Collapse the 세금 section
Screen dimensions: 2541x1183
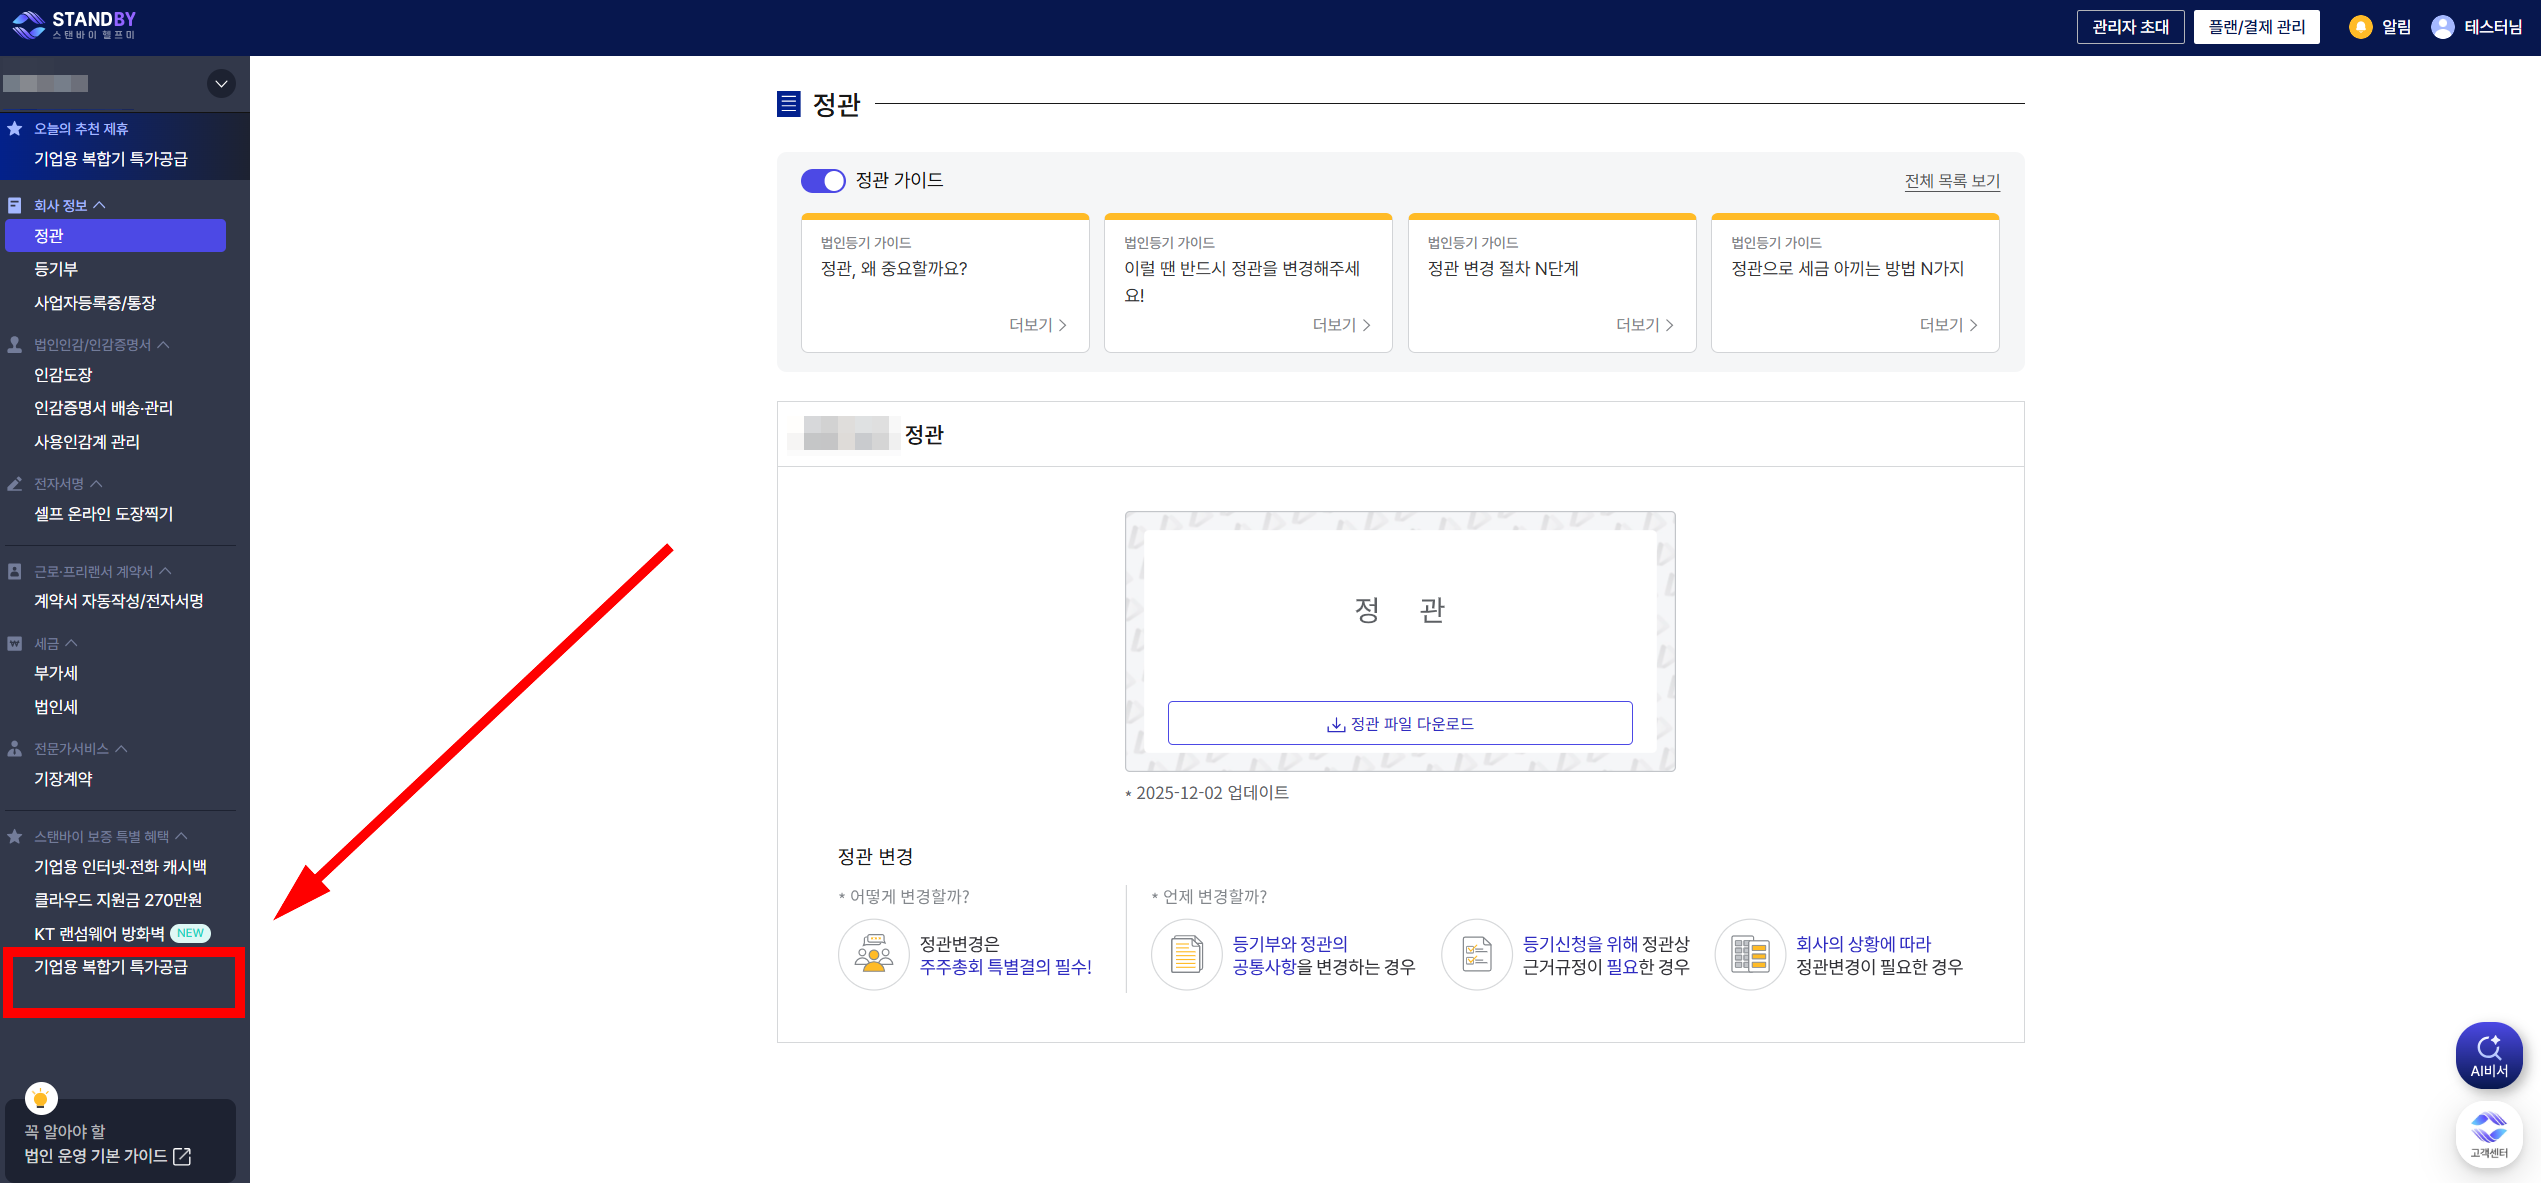click(x=73, y=642)
